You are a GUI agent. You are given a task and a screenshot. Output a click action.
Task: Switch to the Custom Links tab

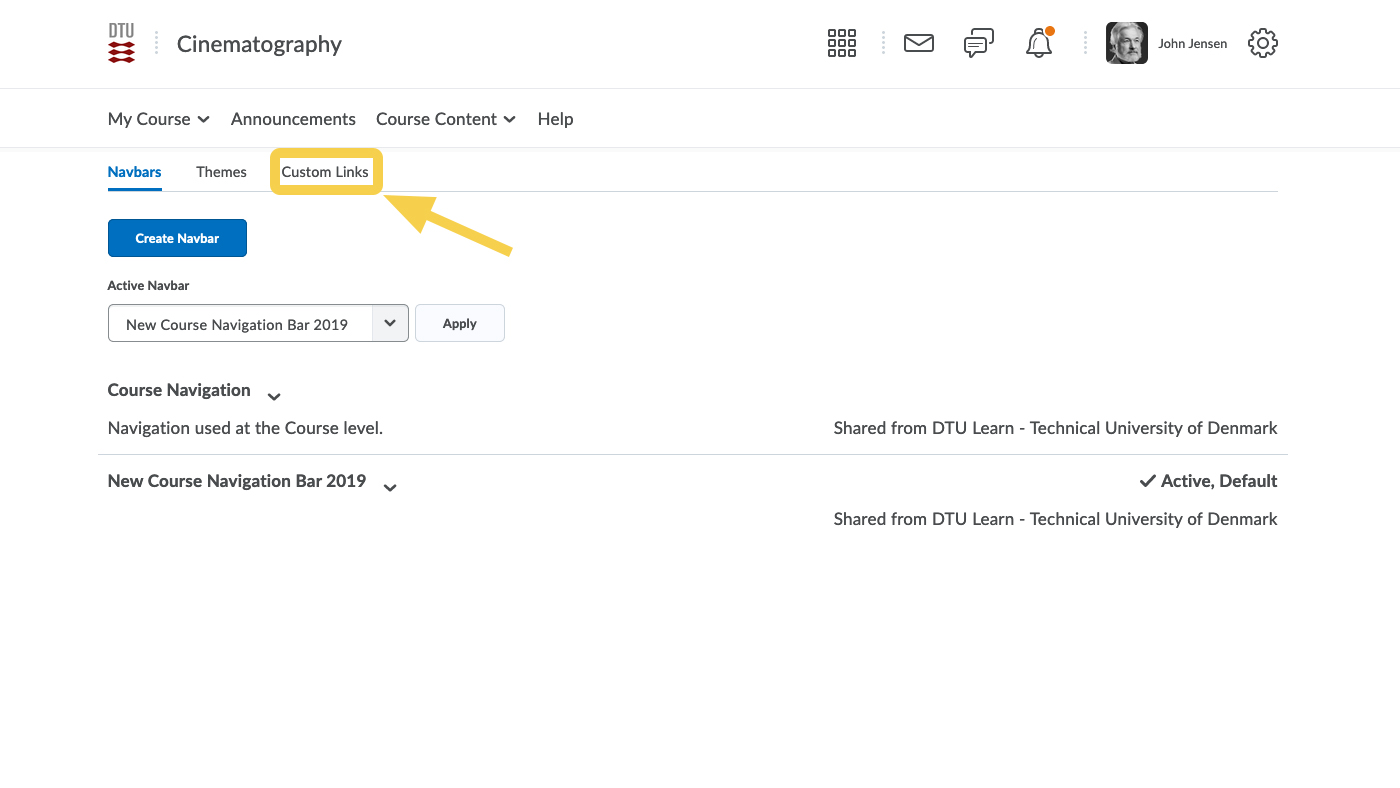[x=325, y=172]
